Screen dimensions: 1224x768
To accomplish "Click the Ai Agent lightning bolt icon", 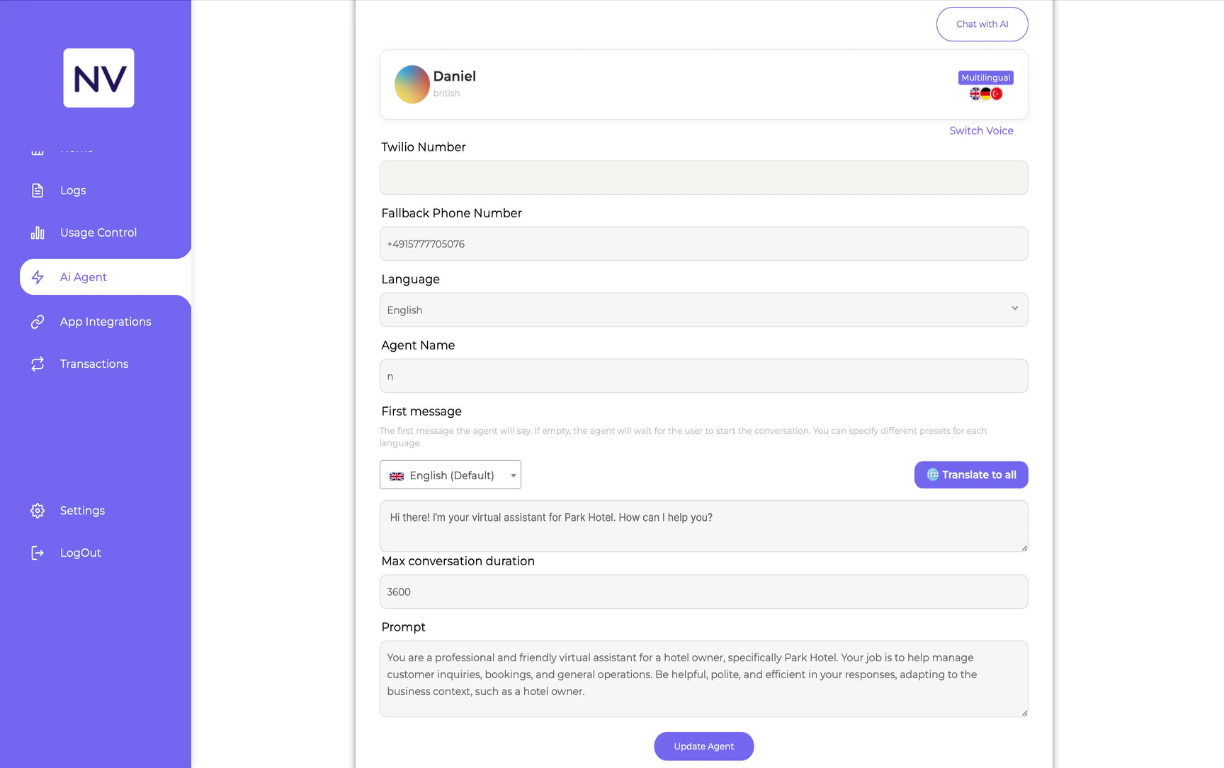I will coord(38,277).
